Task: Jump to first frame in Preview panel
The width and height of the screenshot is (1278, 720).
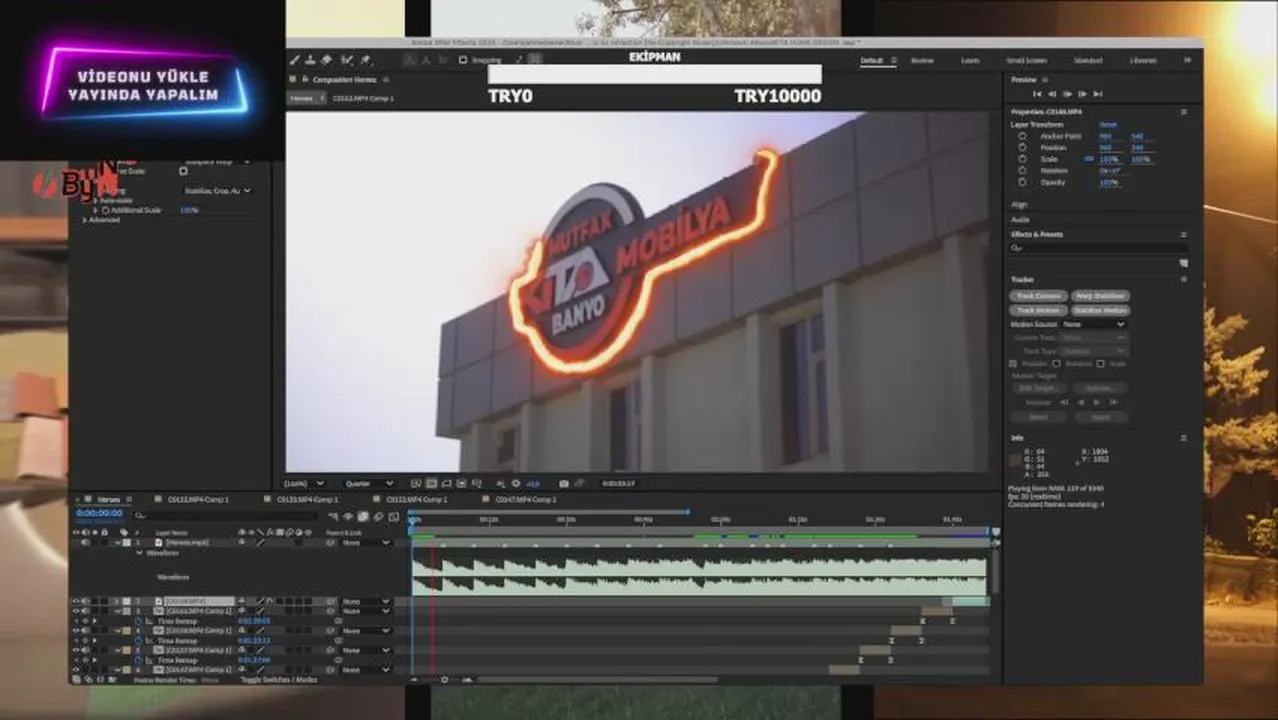Action: tap(1037, 94)
